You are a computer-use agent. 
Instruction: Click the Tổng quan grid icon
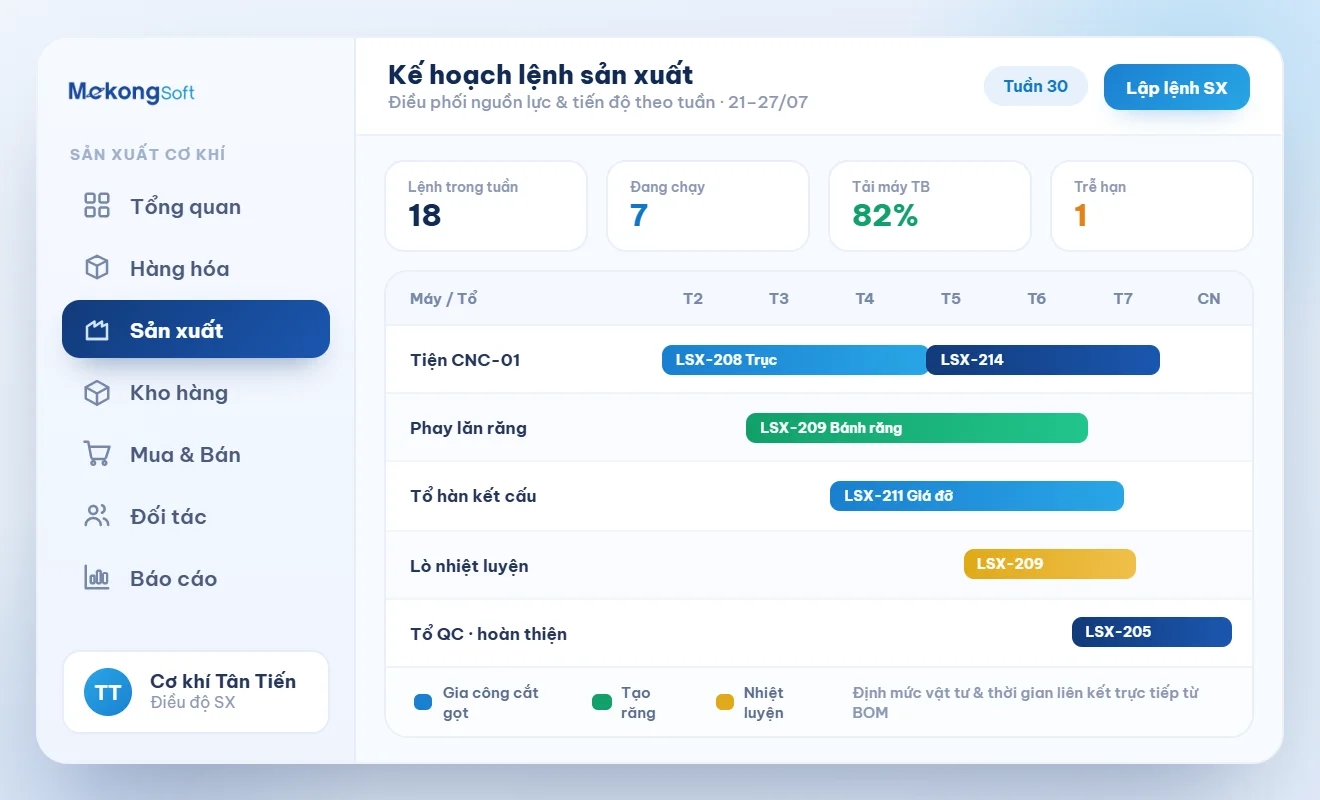pyautogui.click(x=97, y=206)
